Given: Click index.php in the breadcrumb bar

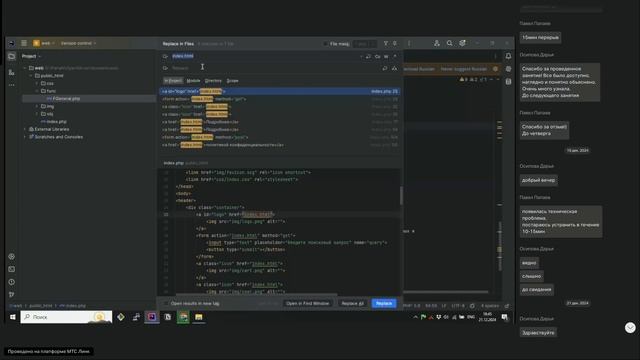Looking at the screenshot, I should pos(73,306).
